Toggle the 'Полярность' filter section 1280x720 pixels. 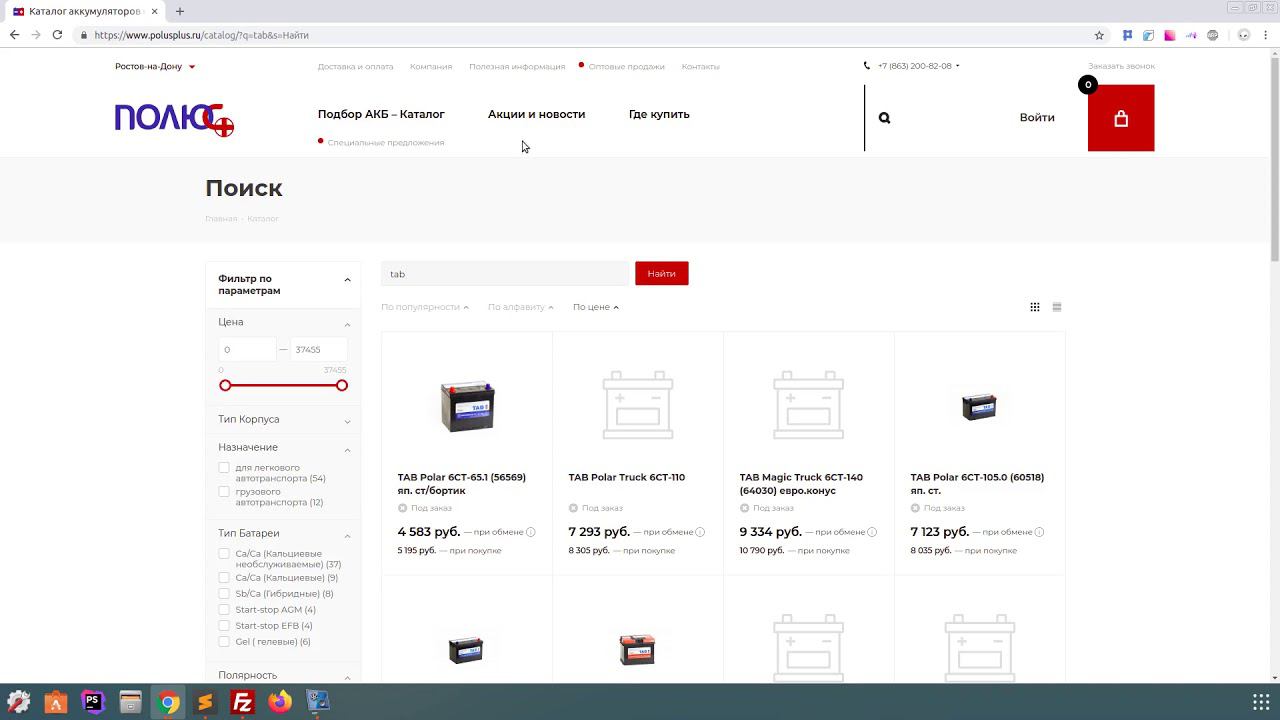click(x=347, y=678)
